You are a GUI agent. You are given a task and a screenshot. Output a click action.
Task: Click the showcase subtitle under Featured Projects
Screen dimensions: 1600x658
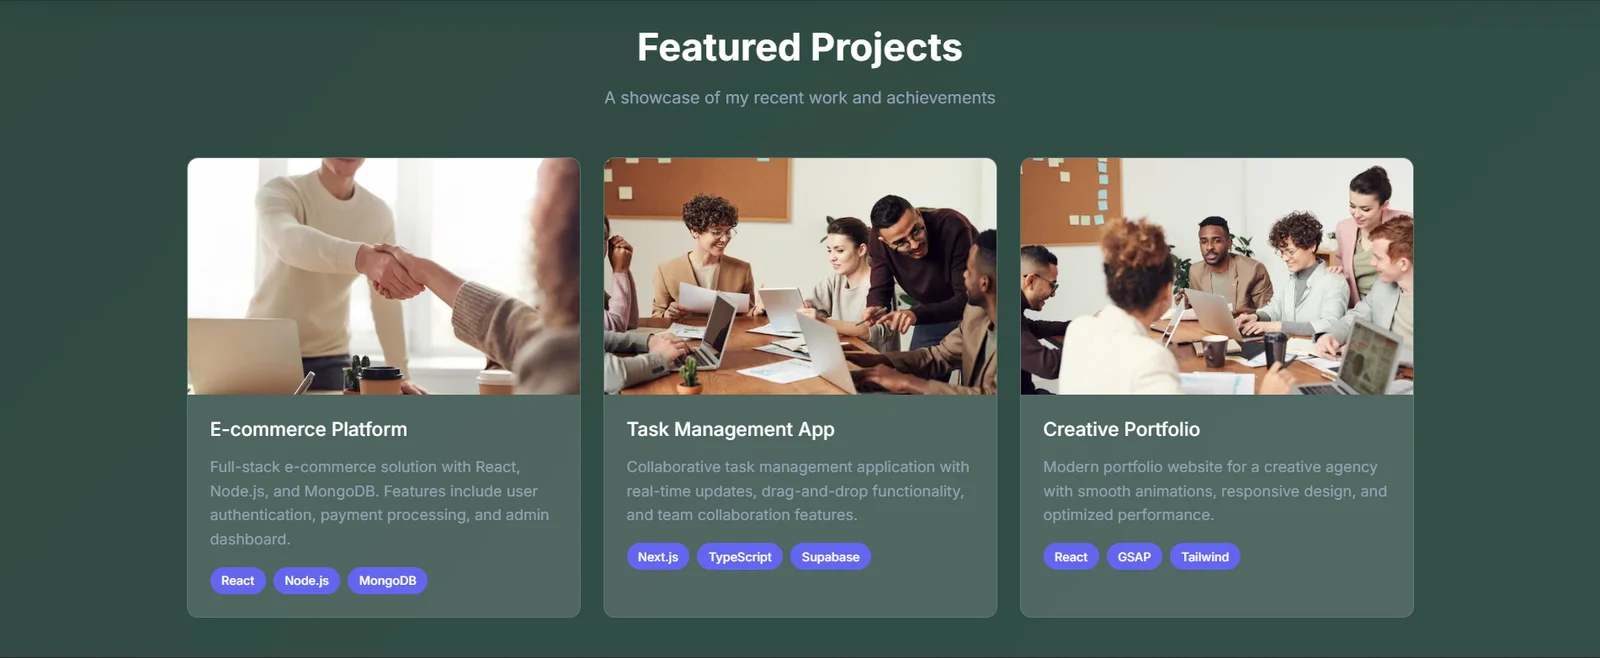(800, 98)
